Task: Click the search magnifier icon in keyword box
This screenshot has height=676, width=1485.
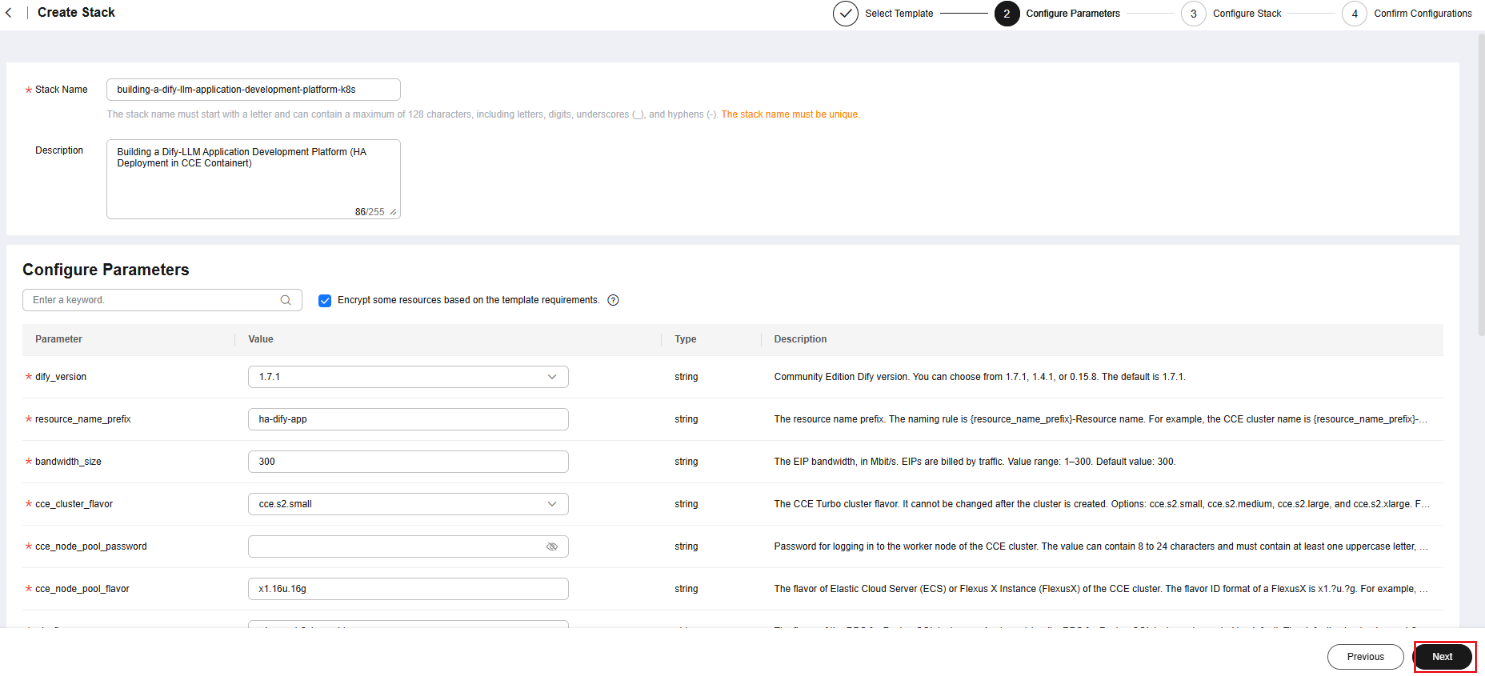Action: (286, 300)
